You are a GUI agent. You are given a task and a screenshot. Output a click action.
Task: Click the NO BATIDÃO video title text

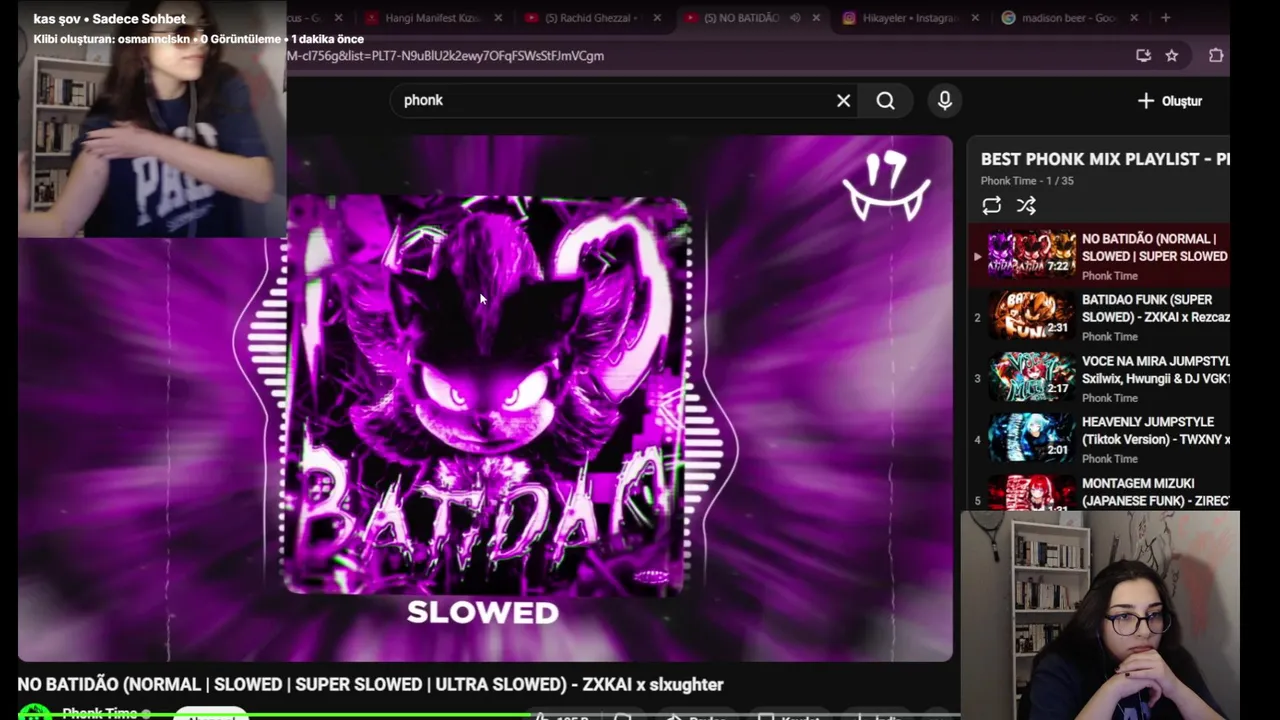click(x=370, y=685)
